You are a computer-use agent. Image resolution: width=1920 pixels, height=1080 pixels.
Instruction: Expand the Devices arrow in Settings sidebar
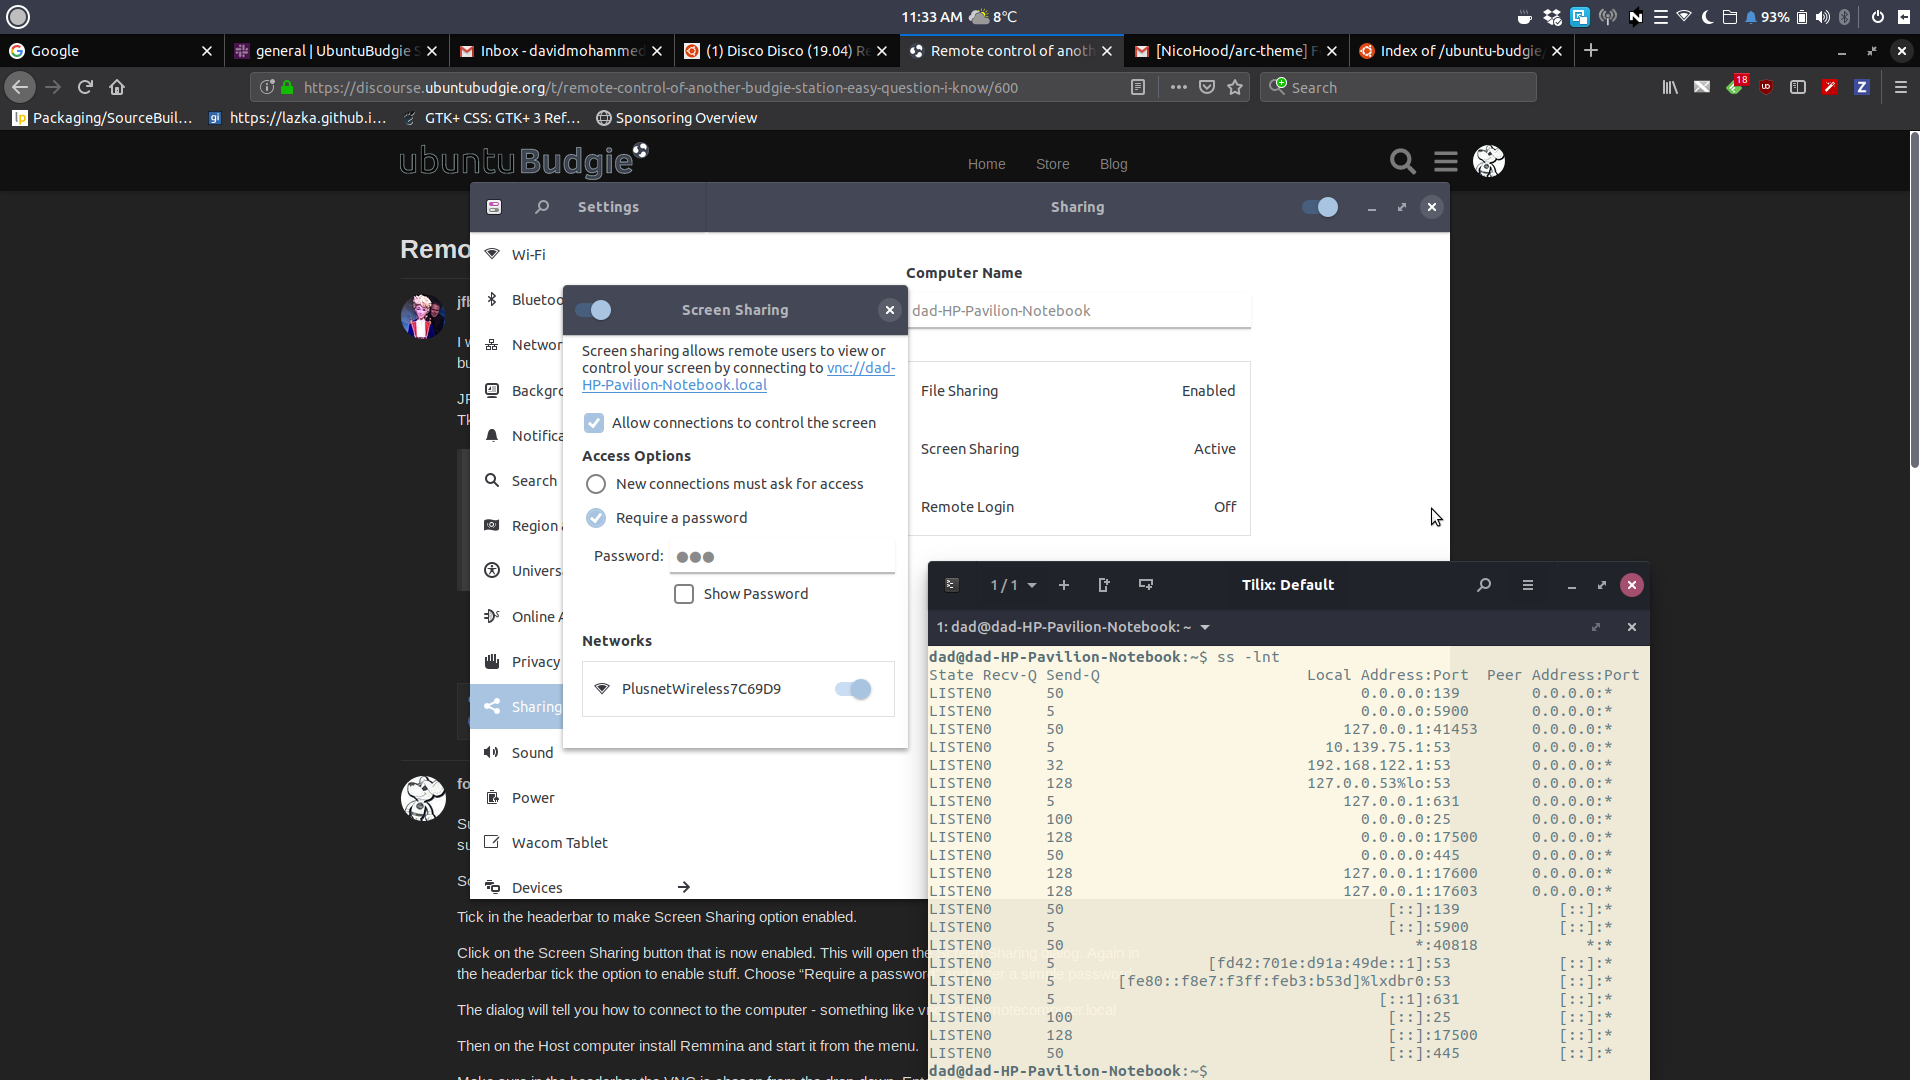click(684, 887)
